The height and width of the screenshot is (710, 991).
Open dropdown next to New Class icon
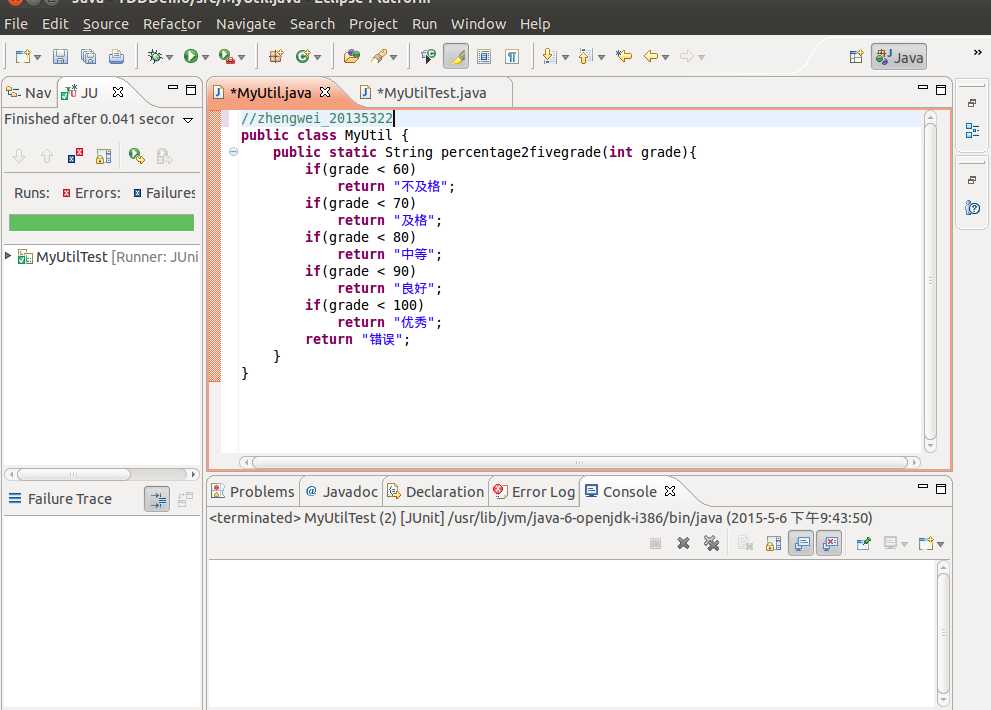tap(318, 58)
